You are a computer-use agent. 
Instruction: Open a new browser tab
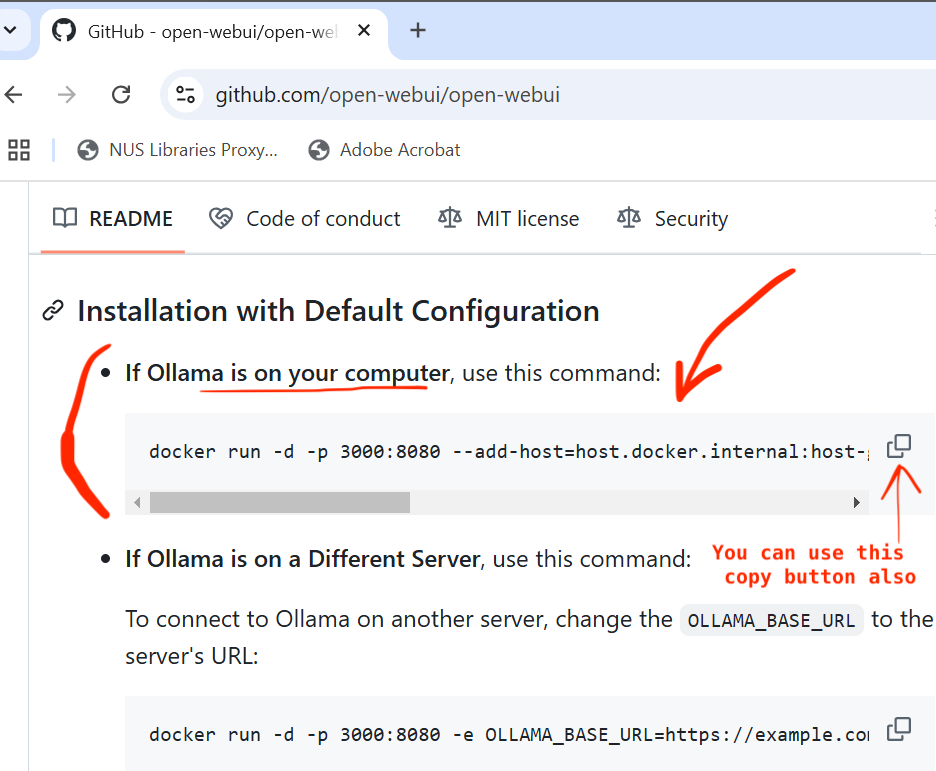point(418,30)
